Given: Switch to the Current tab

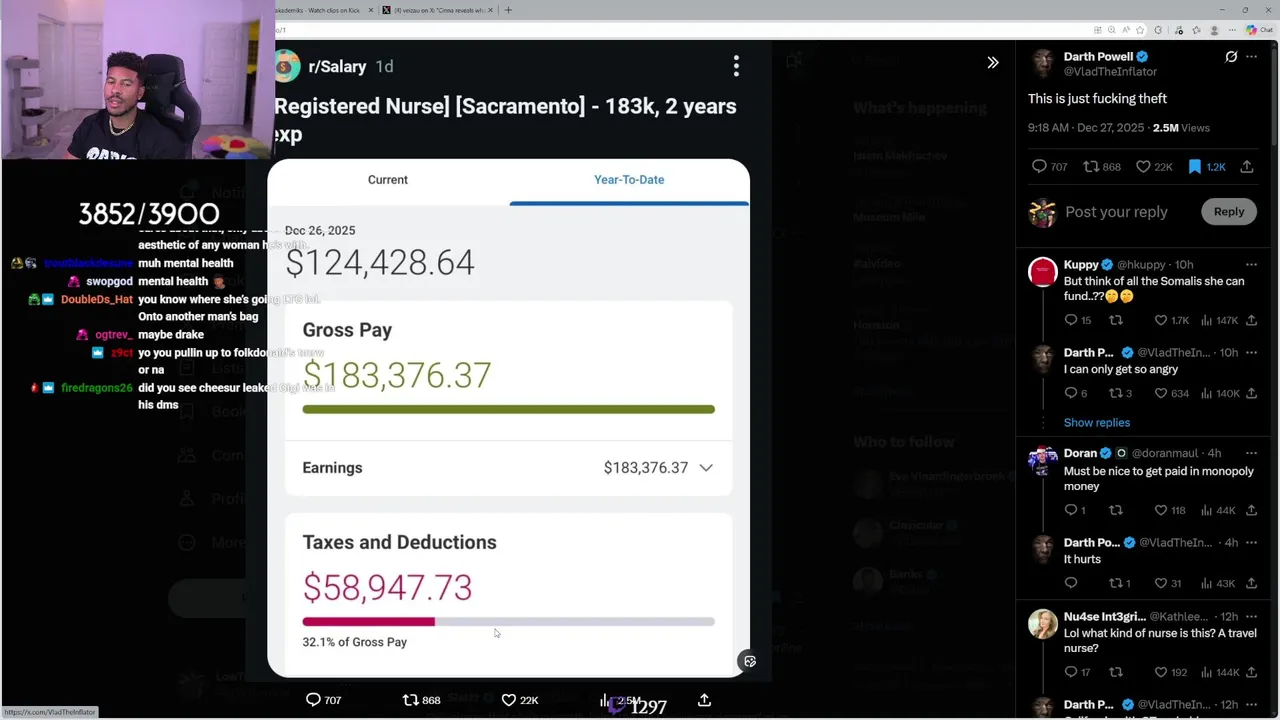Looking at the screenshot, I should click(x=388, y=180).
